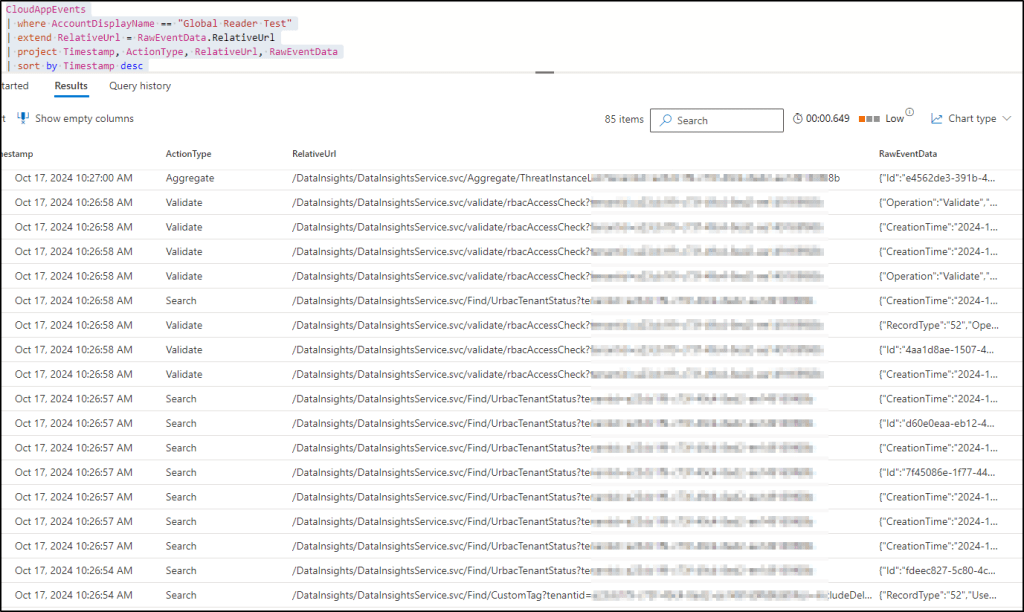Expand the Chart type dropdown chevron
Viewport: 1024px width, 612px height.
(1005, 119)
